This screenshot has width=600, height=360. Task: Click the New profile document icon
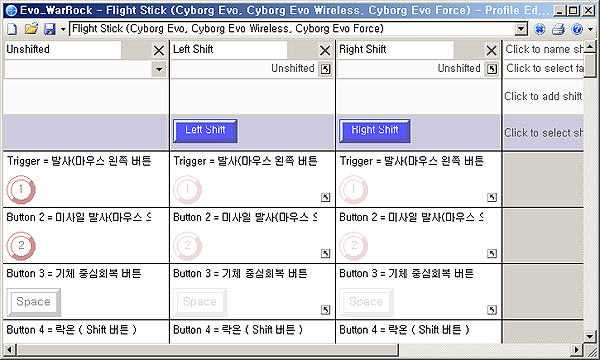tap(12, 29)
